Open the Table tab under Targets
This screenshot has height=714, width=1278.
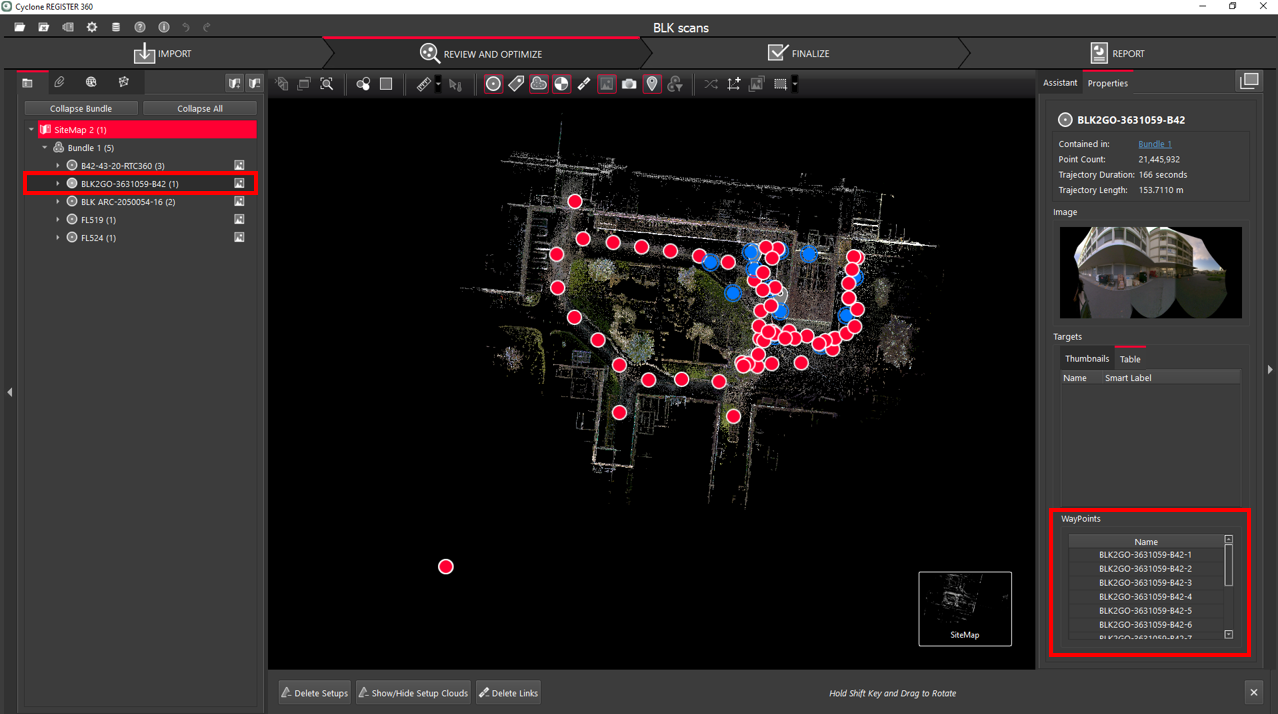[1130, 359]
